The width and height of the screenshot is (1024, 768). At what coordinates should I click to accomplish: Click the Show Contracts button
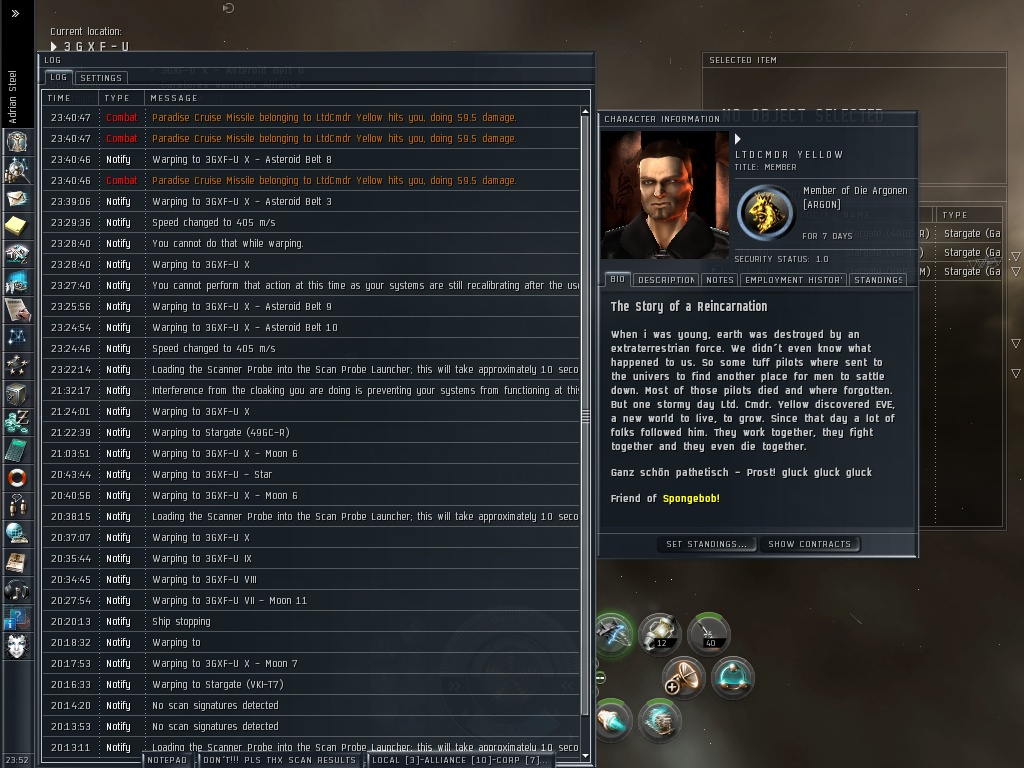click(x=809, y=544)
